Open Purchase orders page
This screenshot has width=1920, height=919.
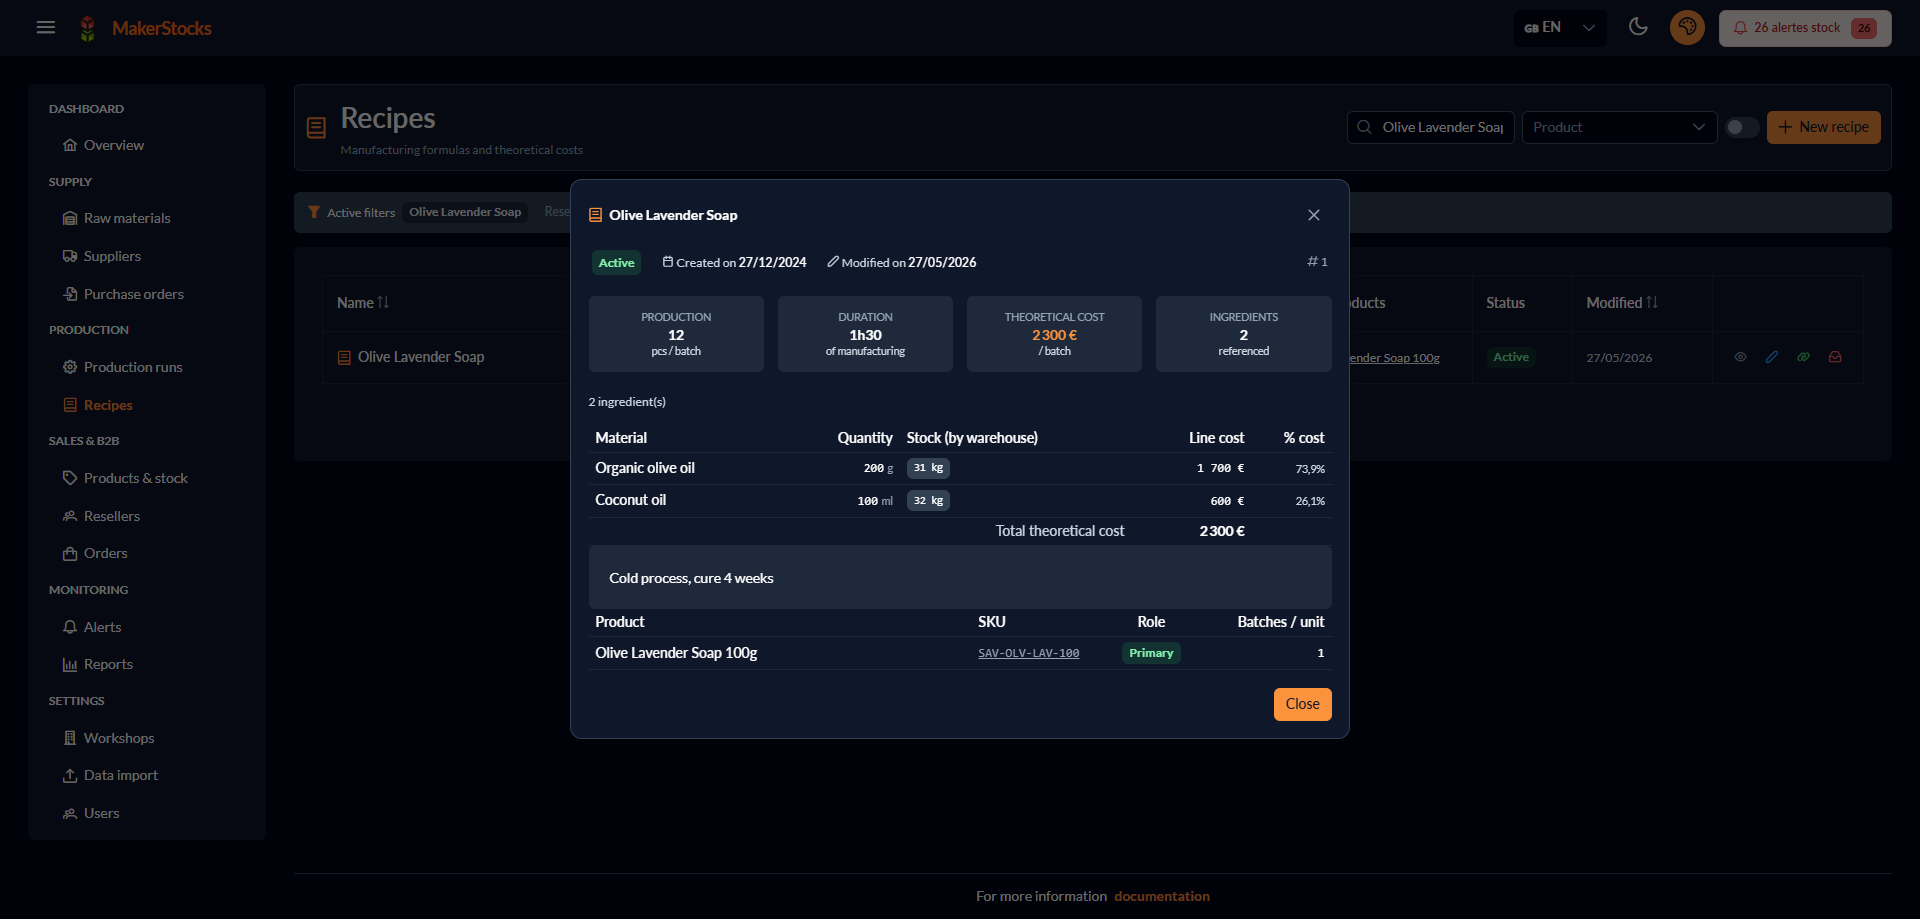[x=134, y=294]
